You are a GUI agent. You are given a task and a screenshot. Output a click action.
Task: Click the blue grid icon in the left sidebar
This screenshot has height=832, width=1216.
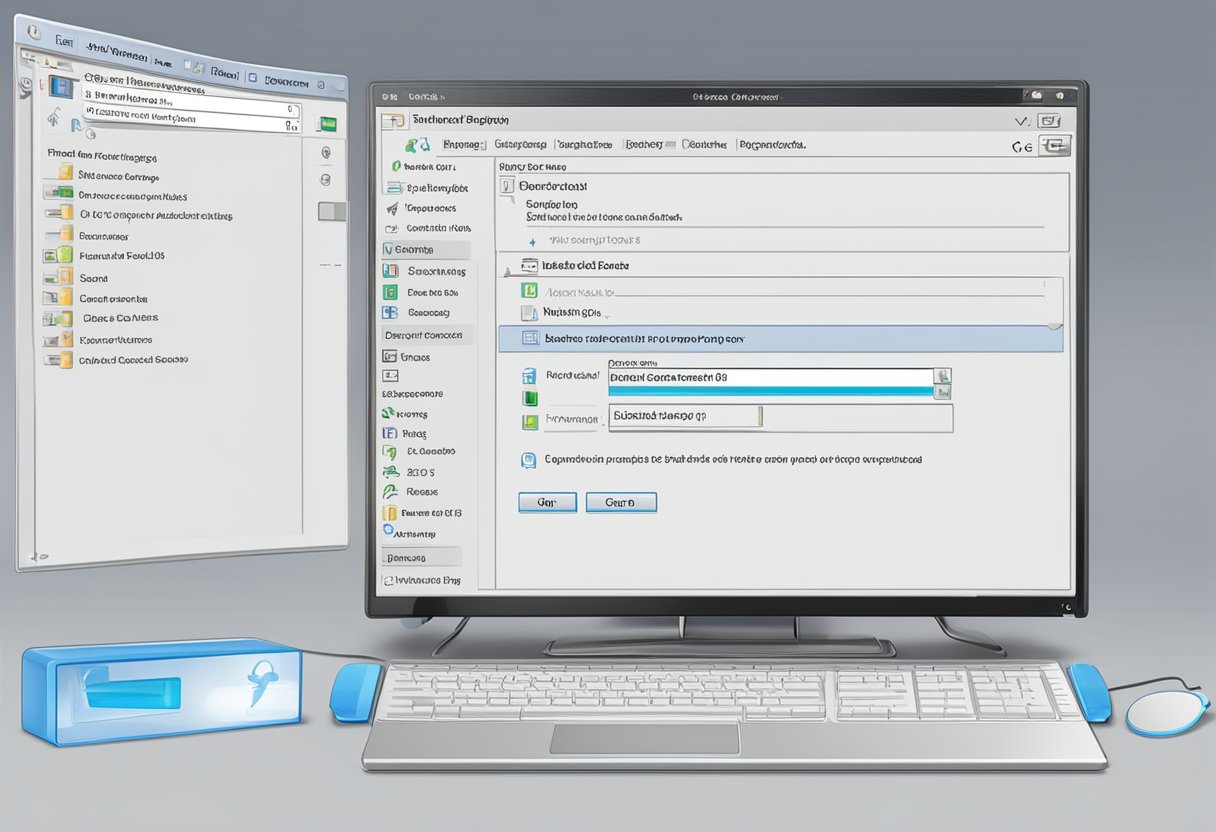pos(391,312)
